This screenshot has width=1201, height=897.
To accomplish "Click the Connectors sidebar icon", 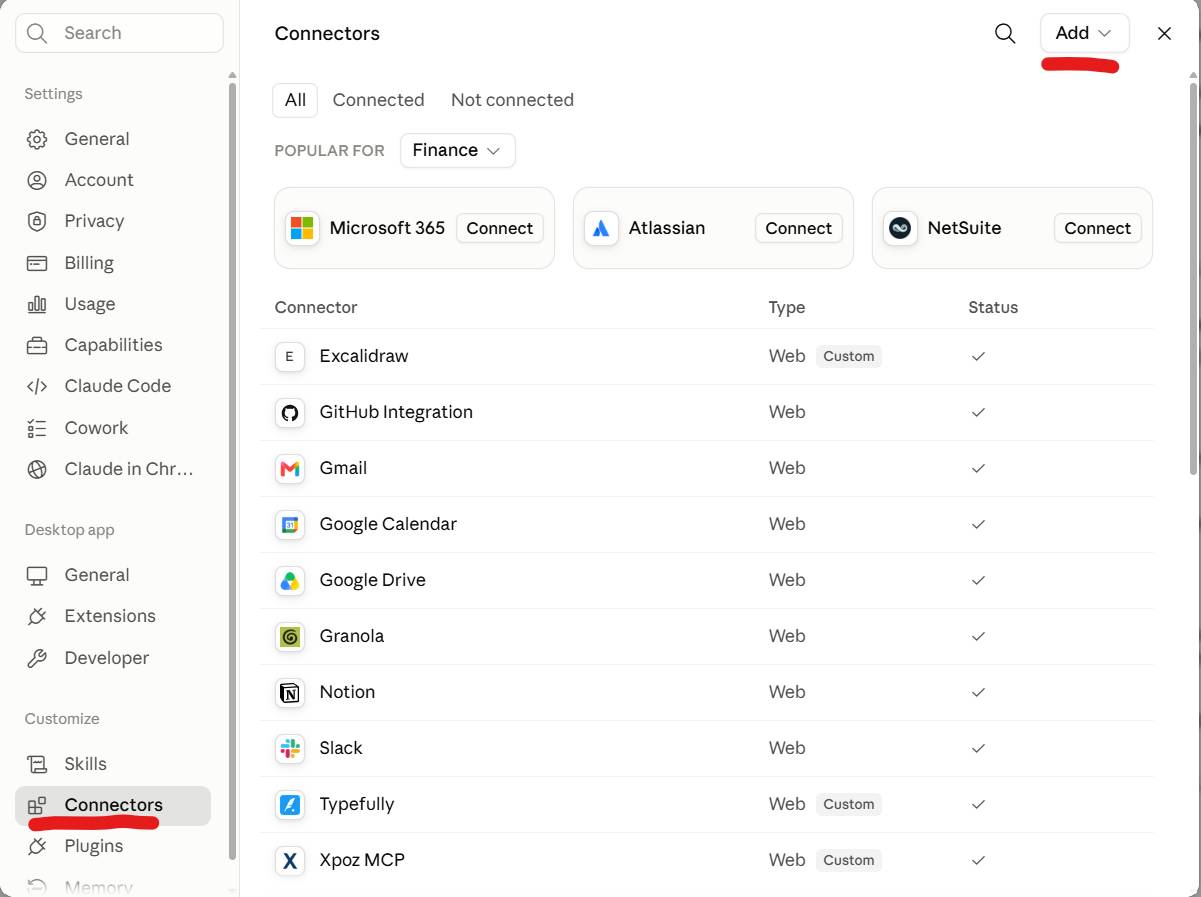I will 37,805.
